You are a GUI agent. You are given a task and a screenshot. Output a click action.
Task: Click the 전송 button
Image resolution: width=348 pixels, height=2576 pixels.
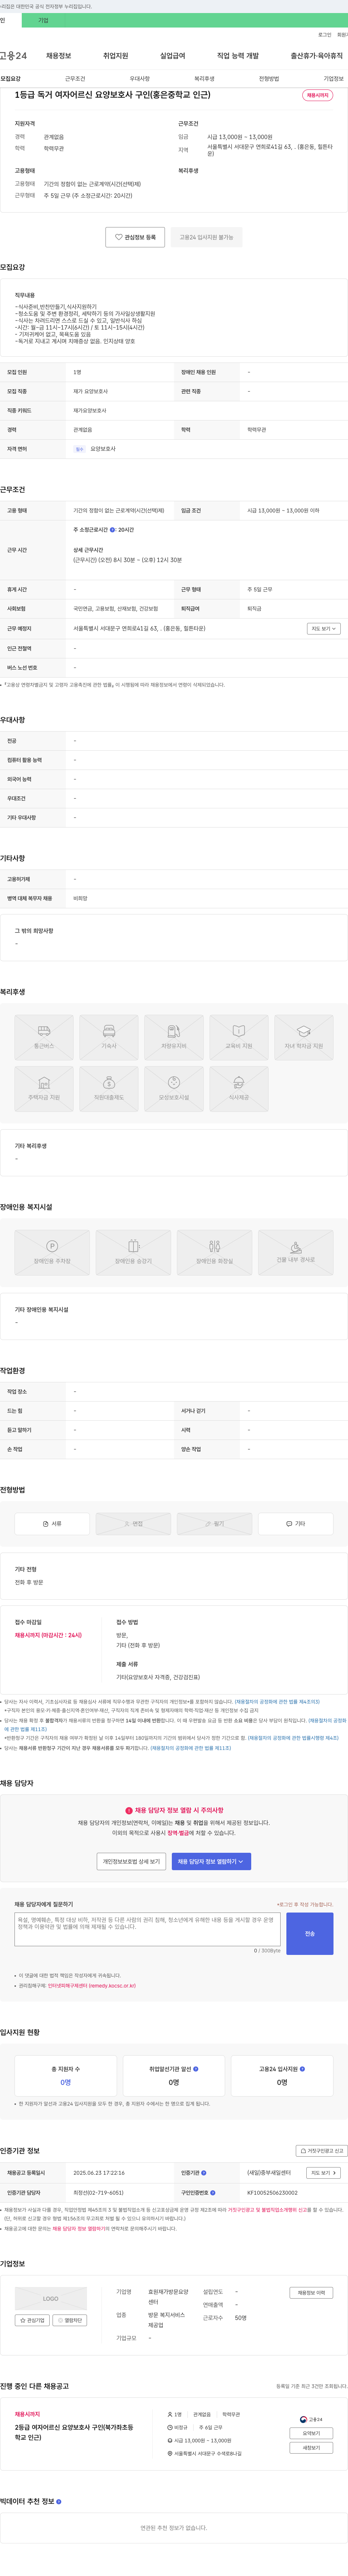coord(310,1934)
